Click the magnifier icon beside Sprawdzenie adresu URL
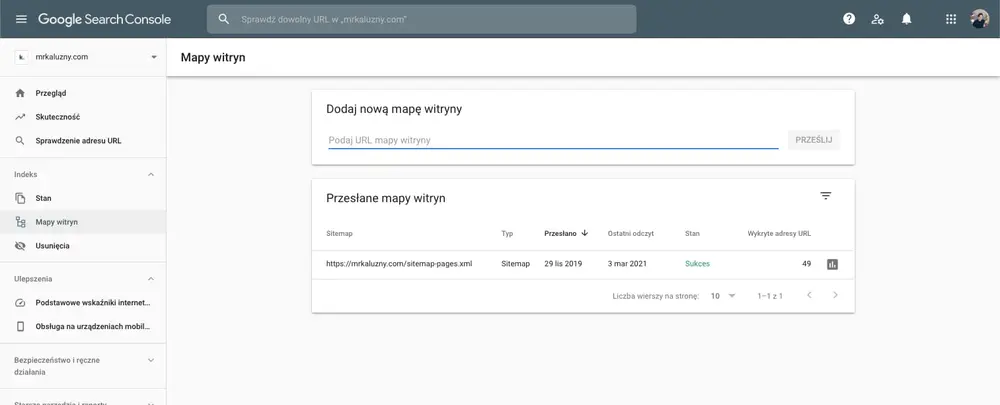 20,140
